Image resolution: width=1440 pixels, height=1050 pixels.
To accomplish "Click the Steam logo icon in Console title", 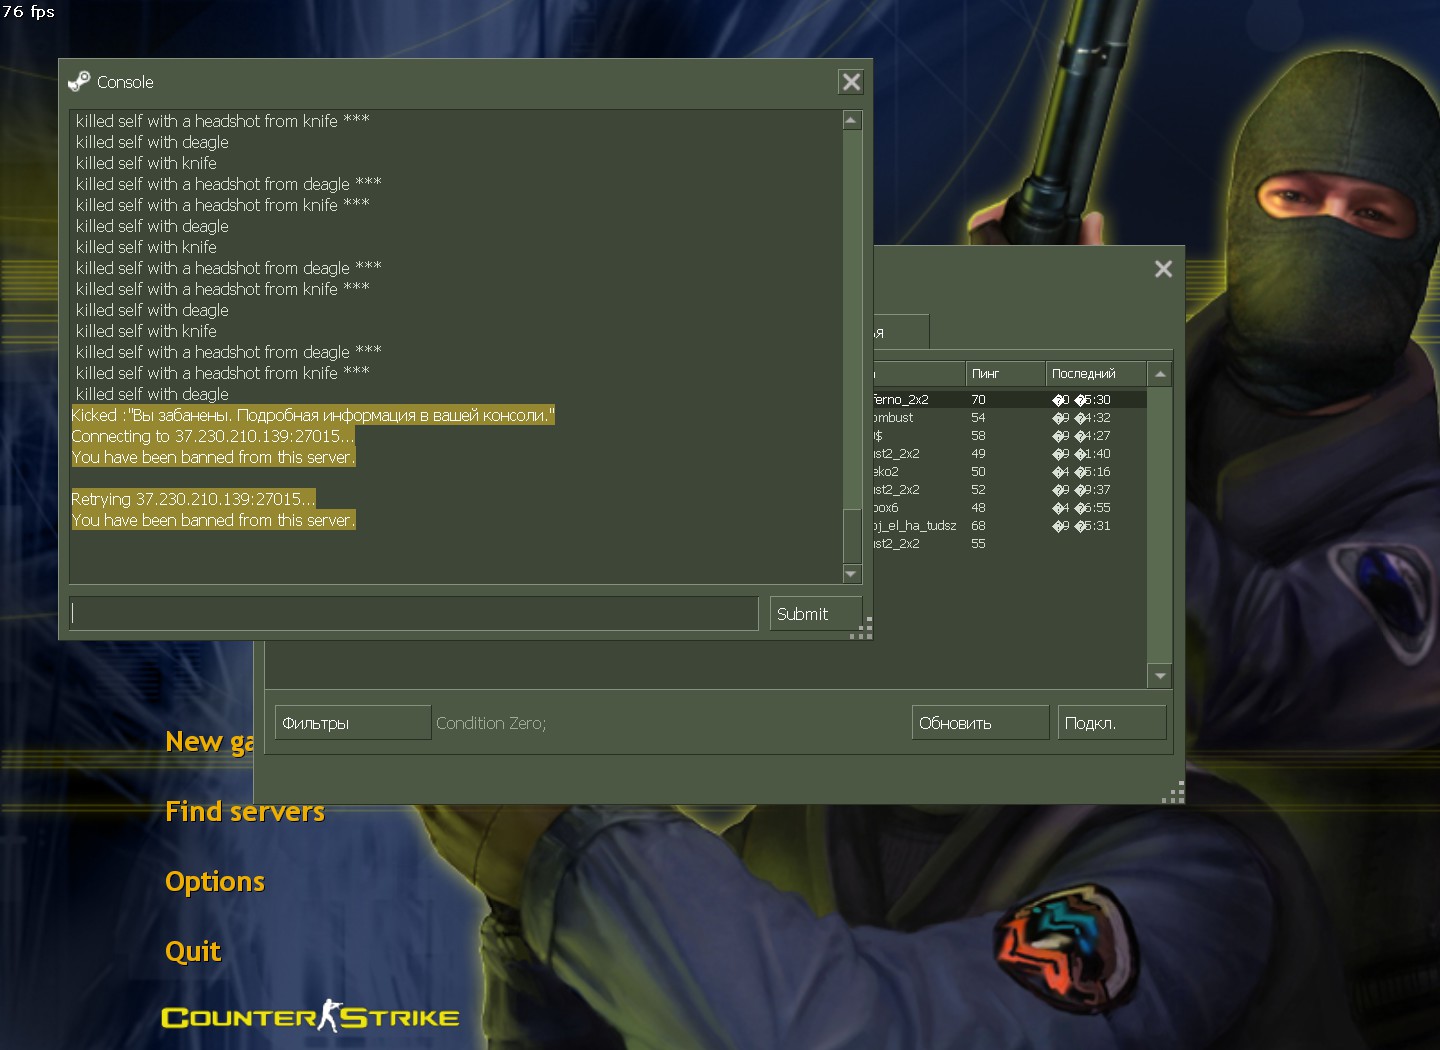I will pos(79,82).
